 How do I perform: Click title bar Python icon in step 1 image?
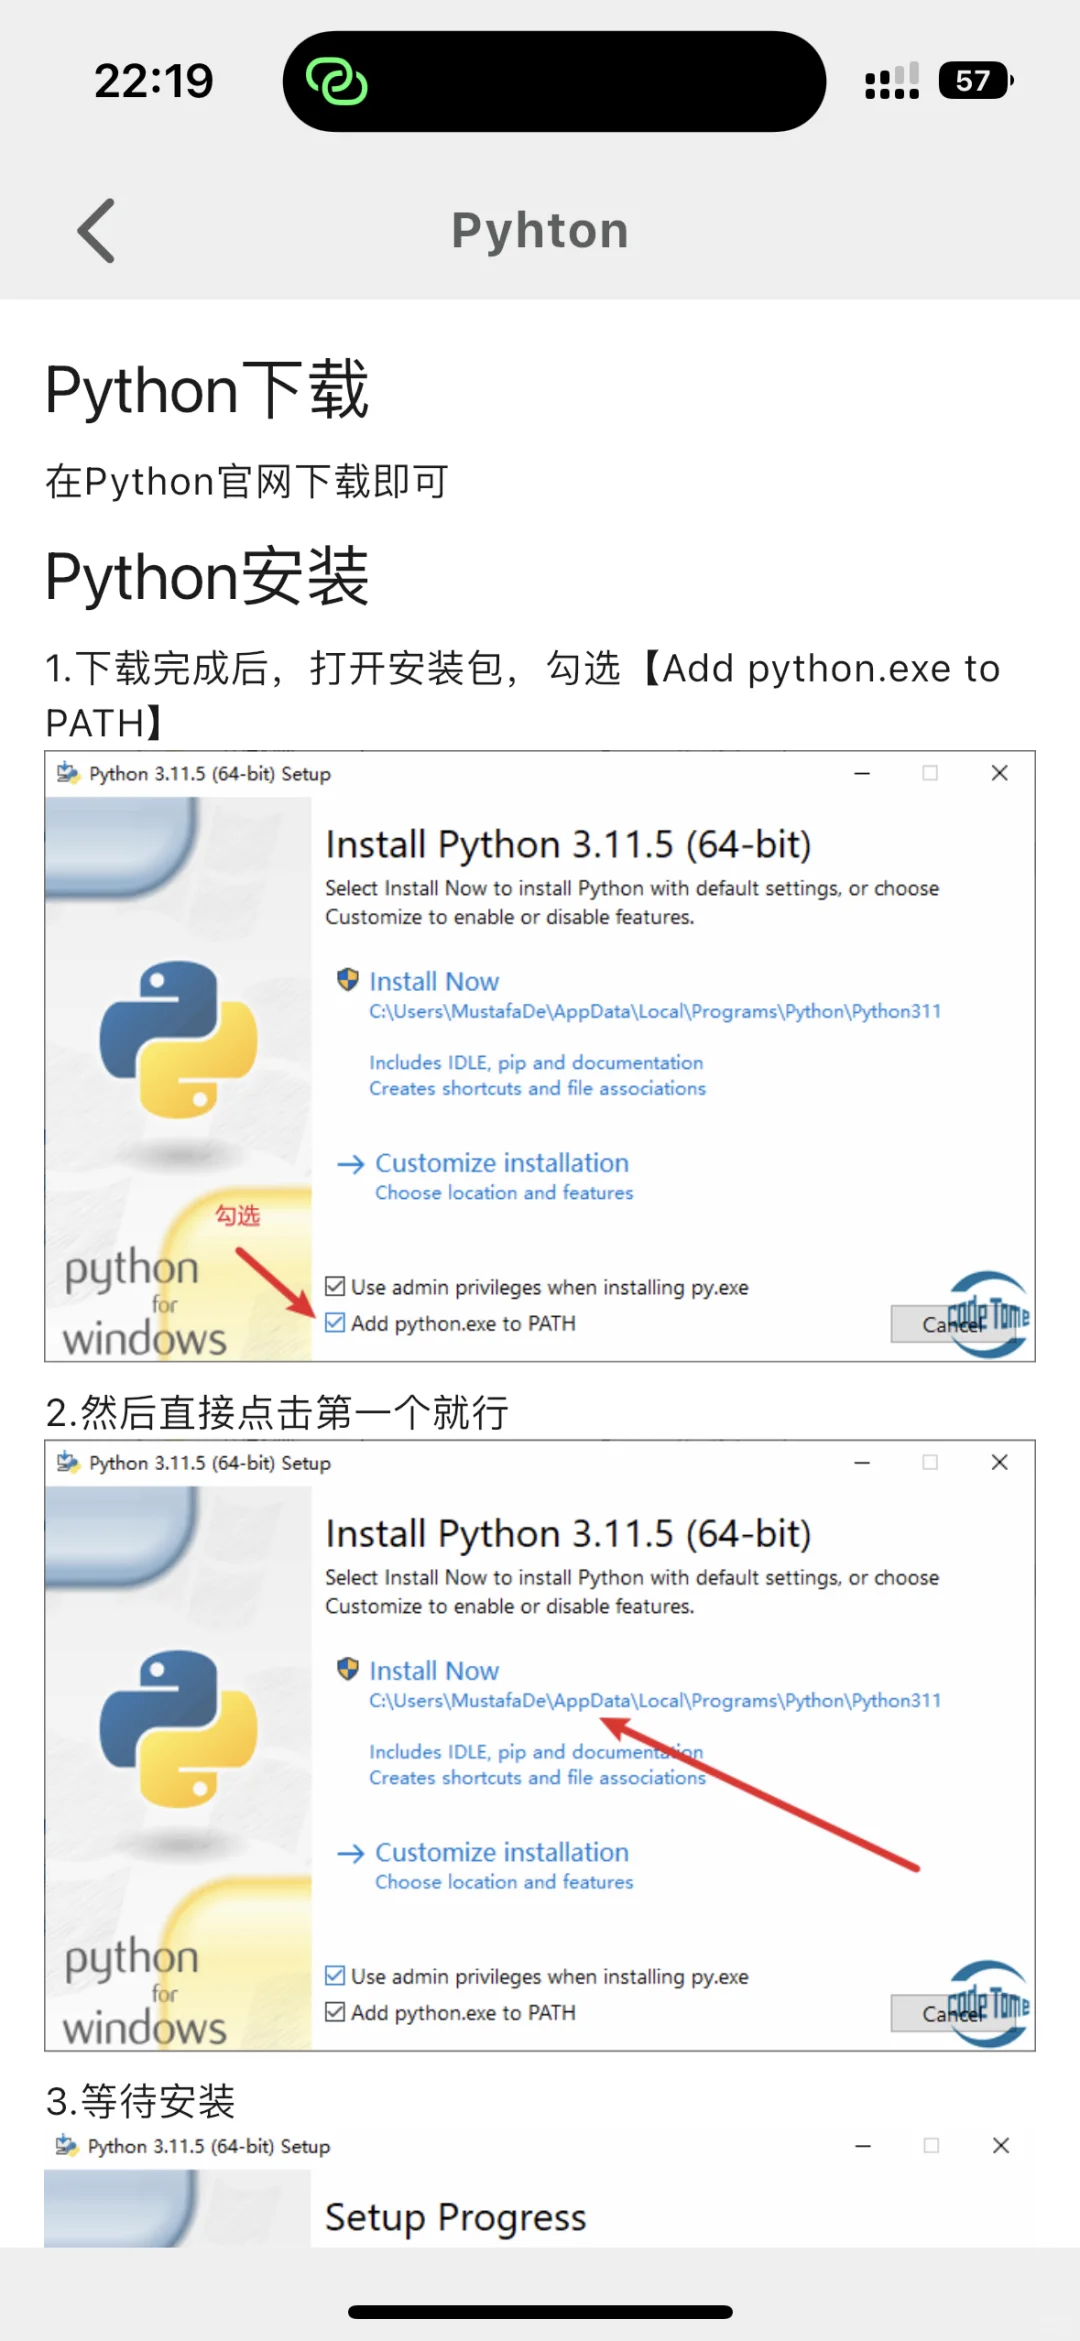(67, 773)
